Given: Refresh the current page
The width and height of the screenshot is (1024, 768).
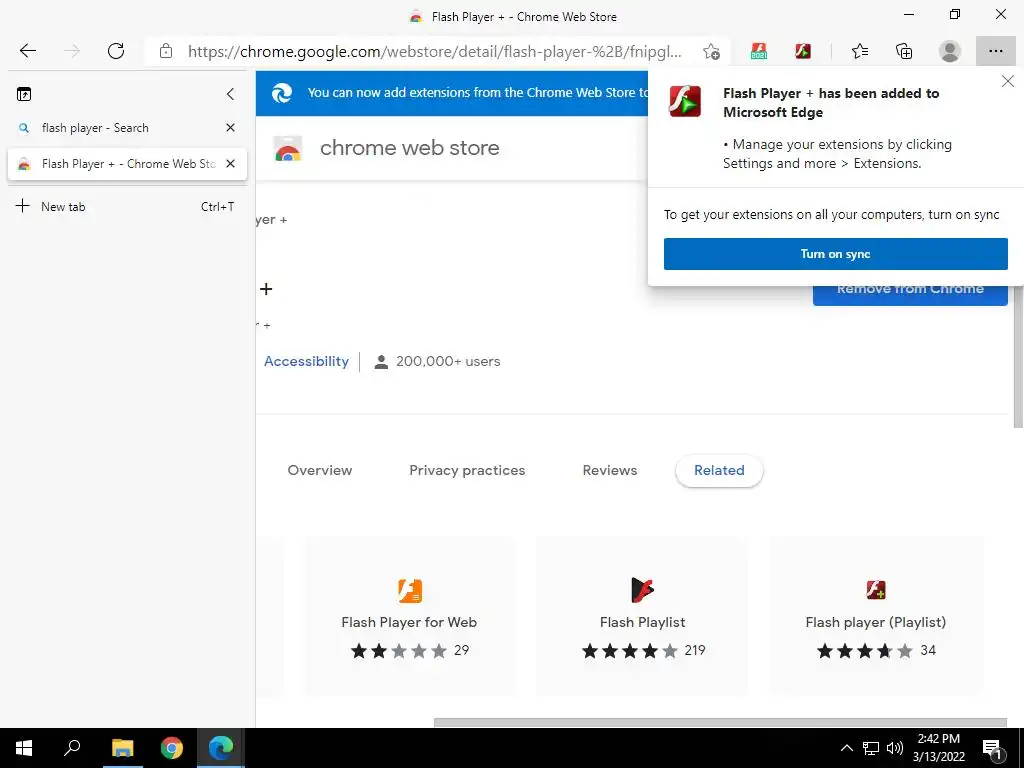Looking at the screenshot, I should tap(116, 51).
